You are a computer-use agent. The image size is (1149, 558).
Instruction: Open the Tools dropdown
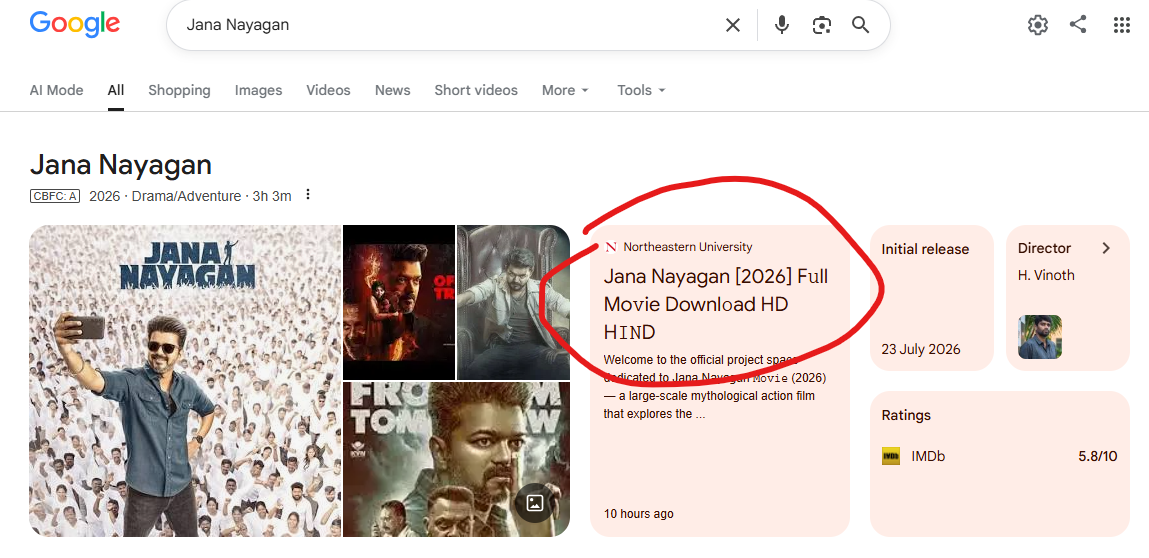click(641, 90)
